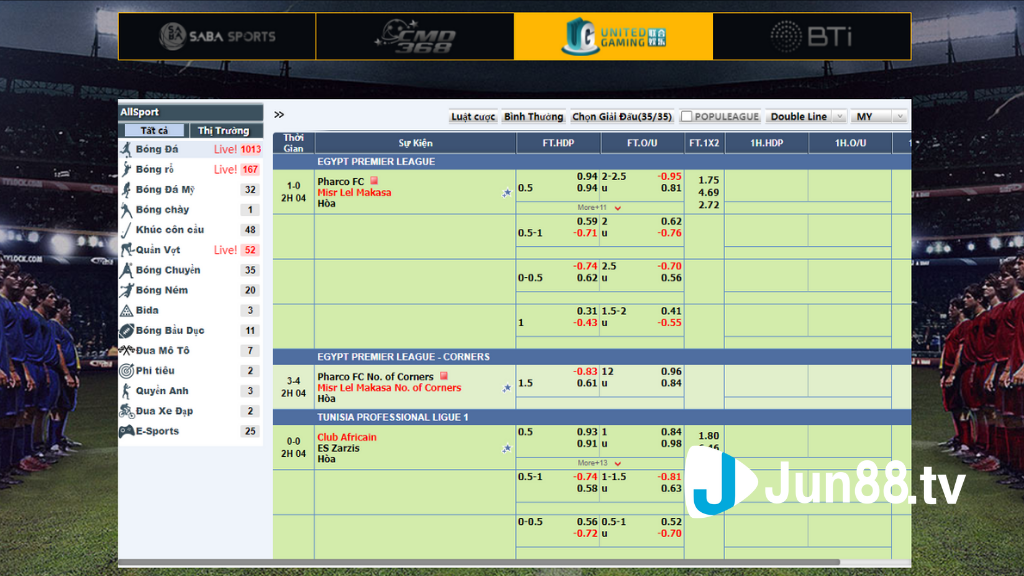
Task: Switch to the Thị Trường tab
Action: click(223, 131)
